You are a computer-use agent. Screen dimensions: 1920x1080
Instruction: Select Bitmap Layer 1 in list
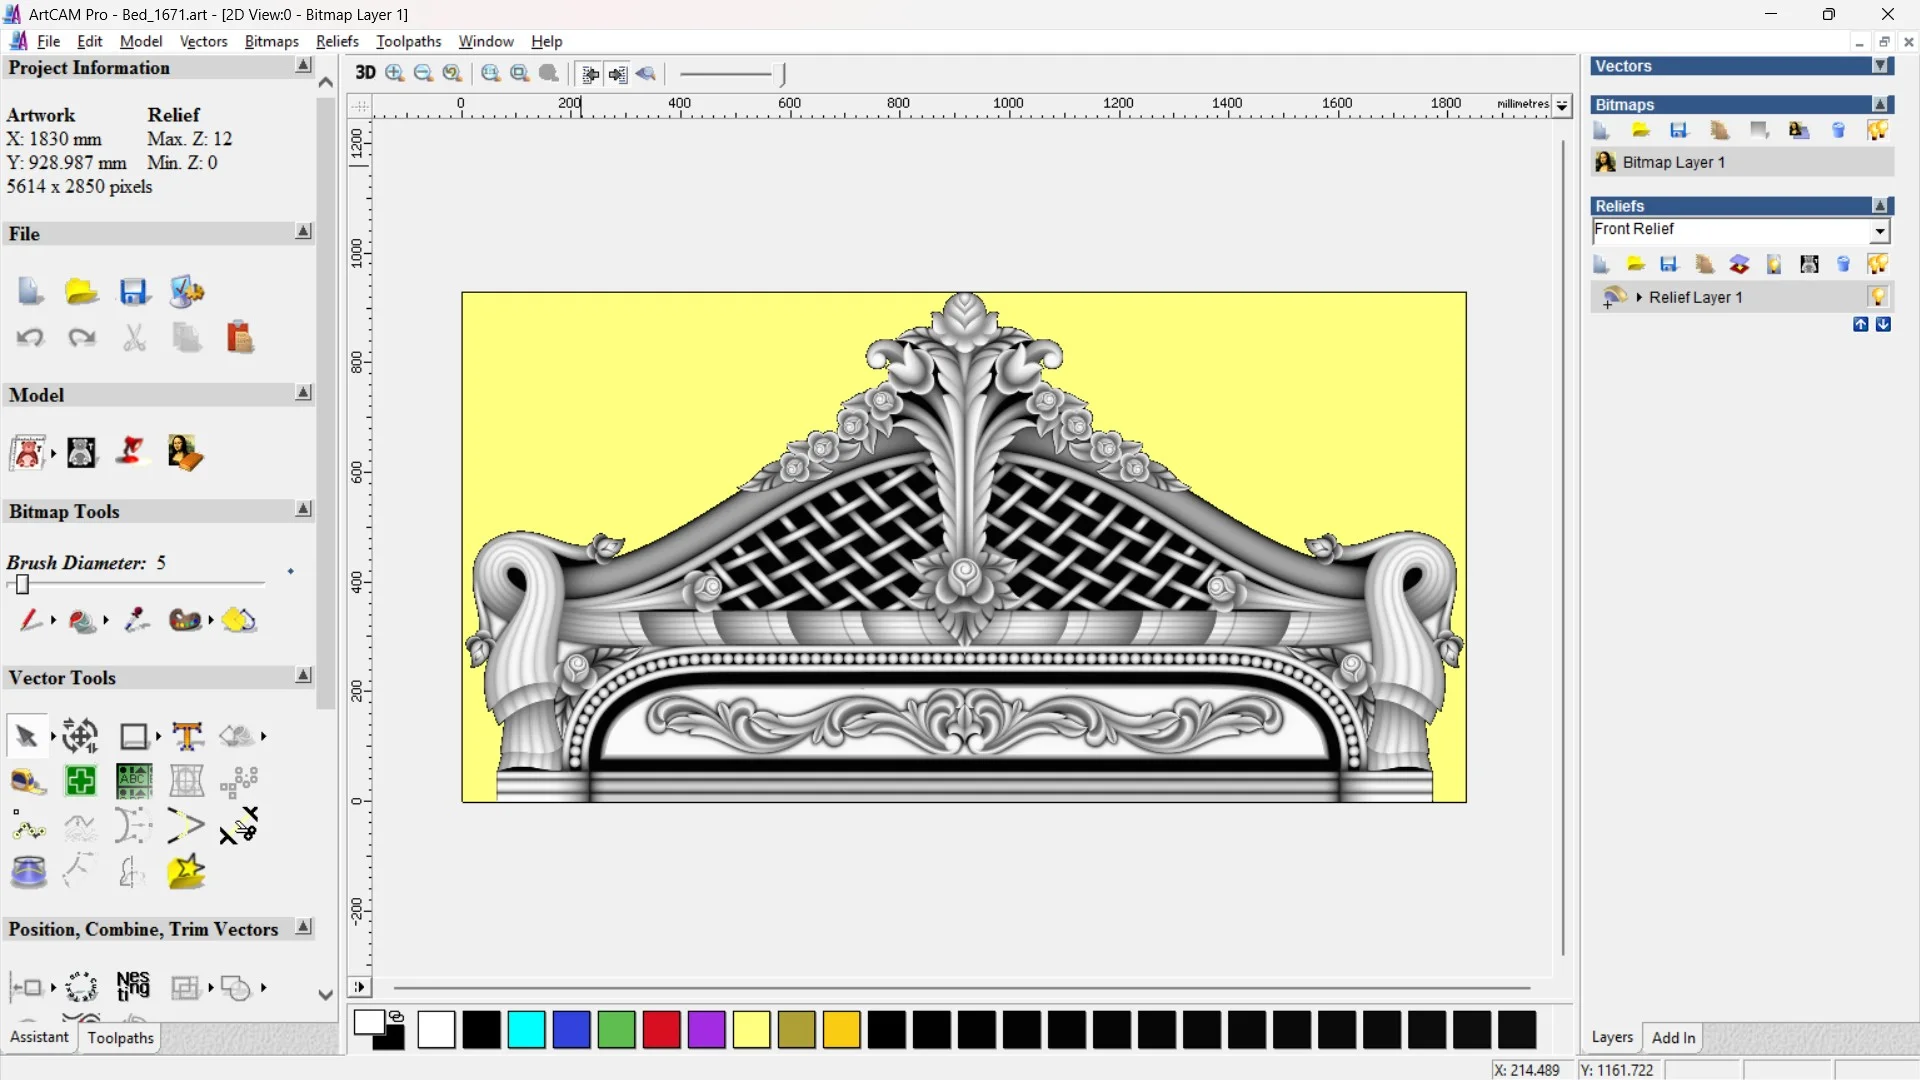point(1673,162)
